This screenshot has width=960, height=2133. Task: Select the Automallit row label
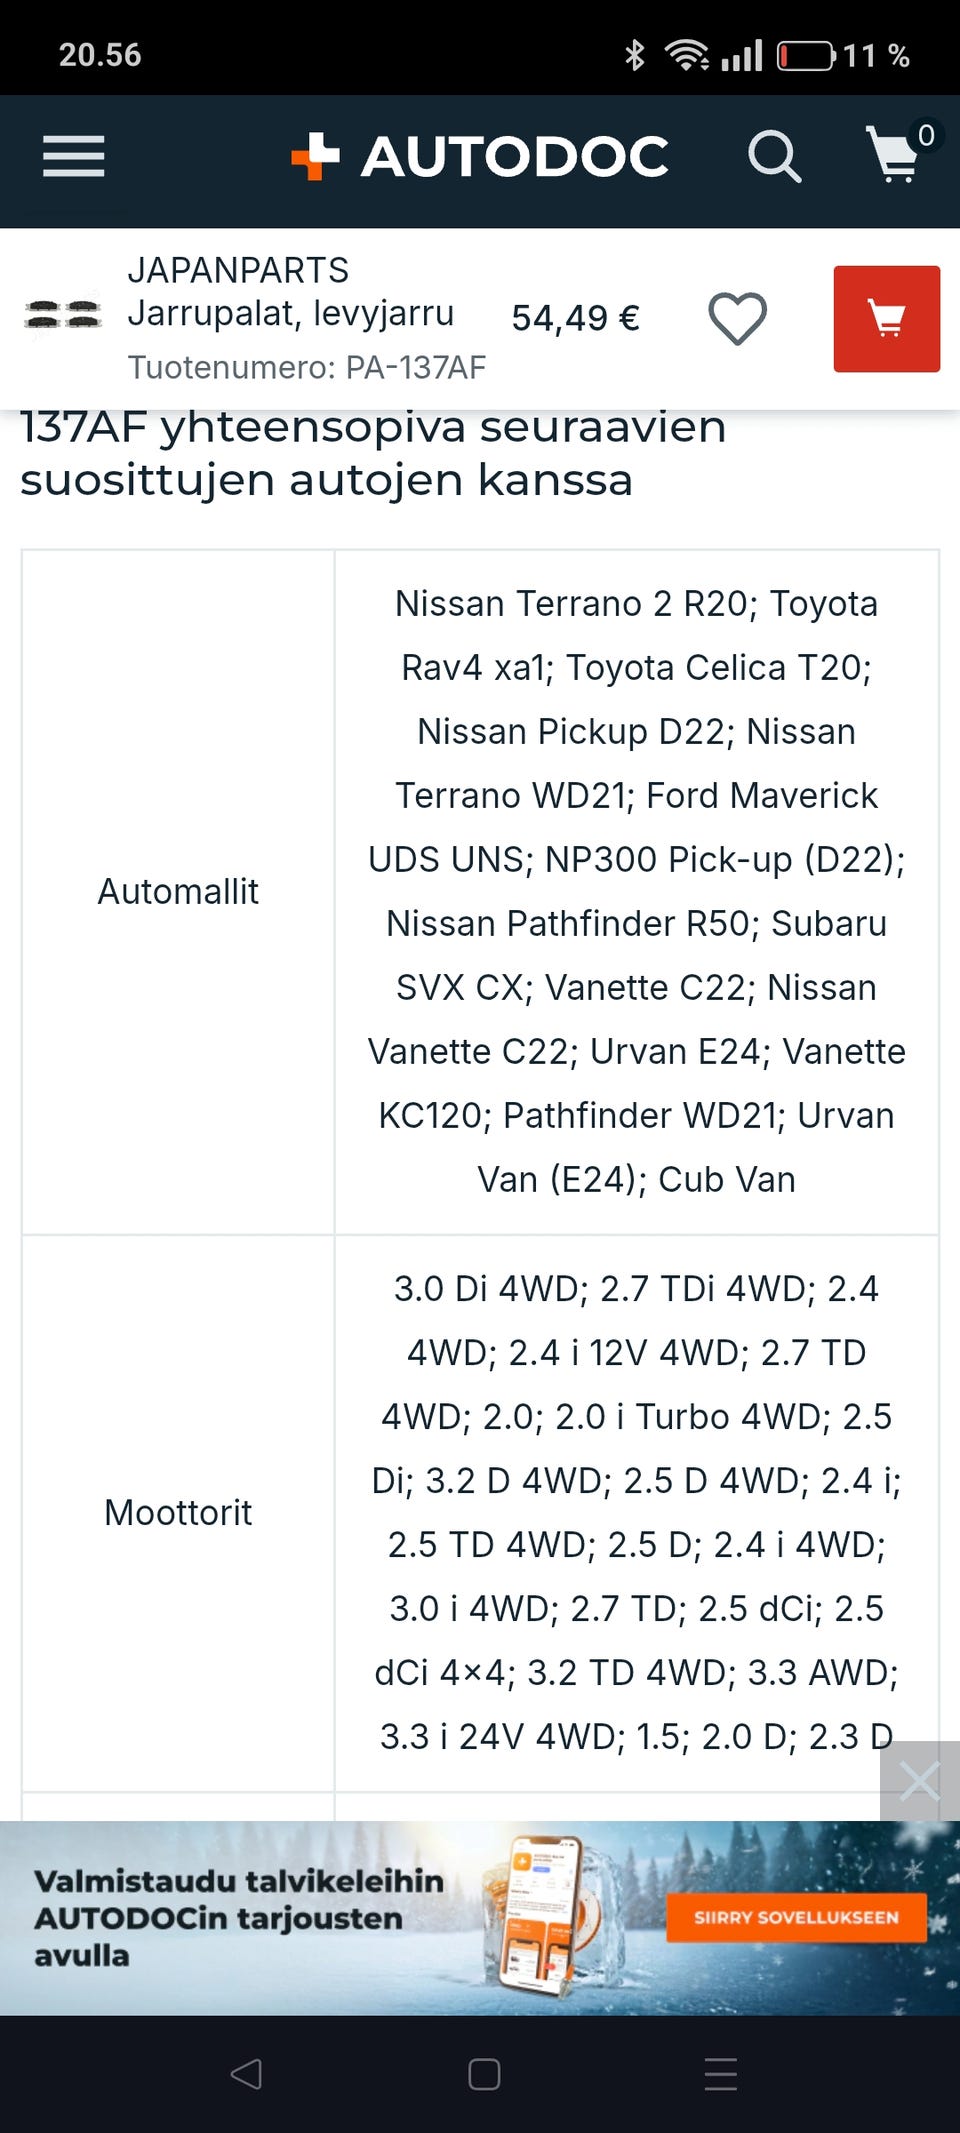(x=178, y=891)
